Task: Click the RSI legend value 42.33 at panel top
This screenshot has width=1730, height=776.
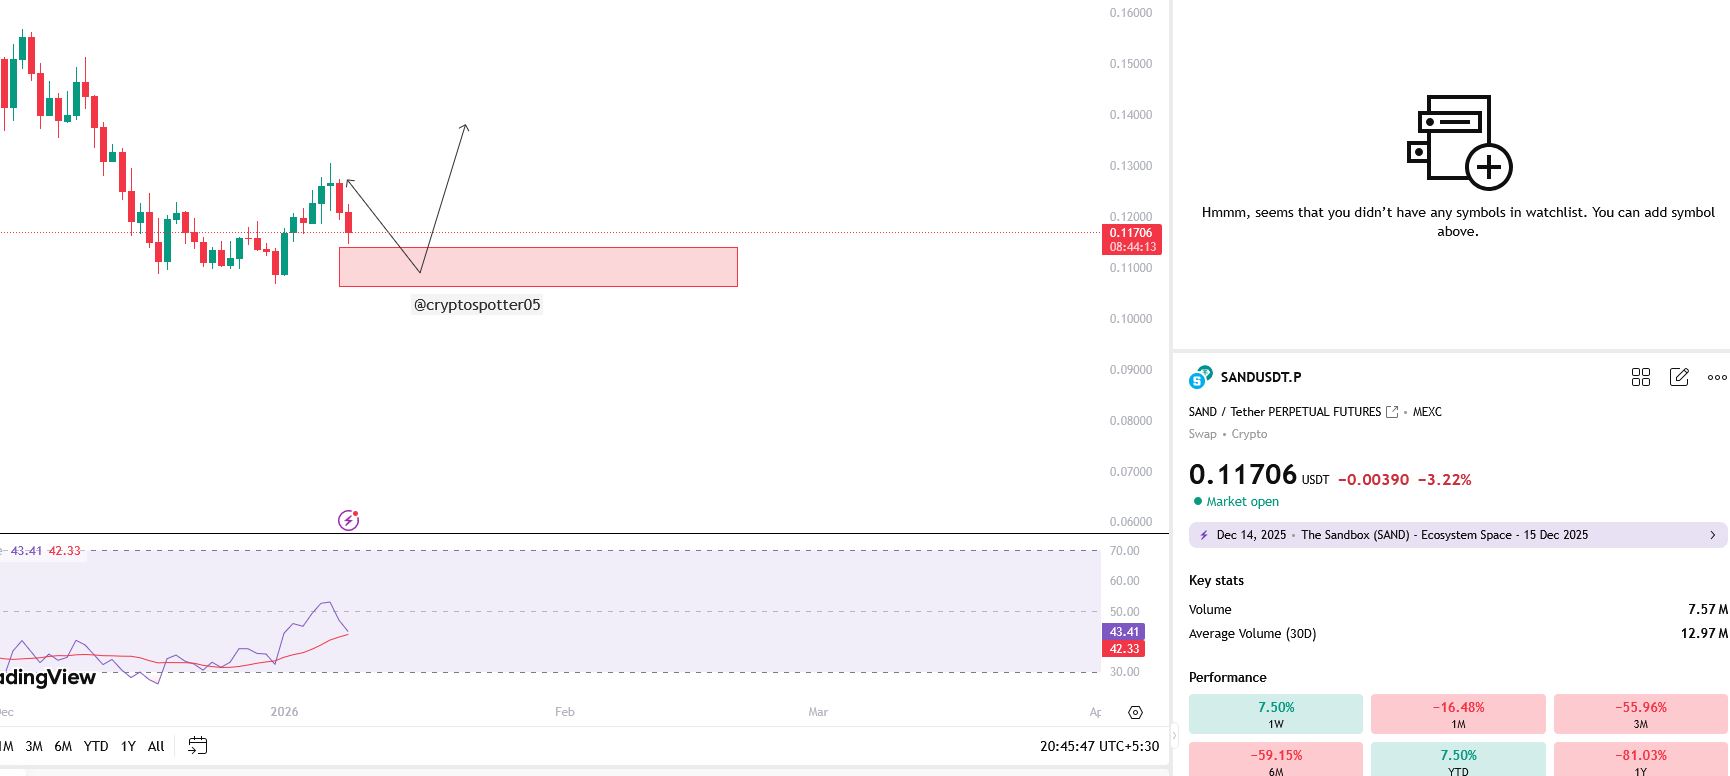Action: pos(65,551)
